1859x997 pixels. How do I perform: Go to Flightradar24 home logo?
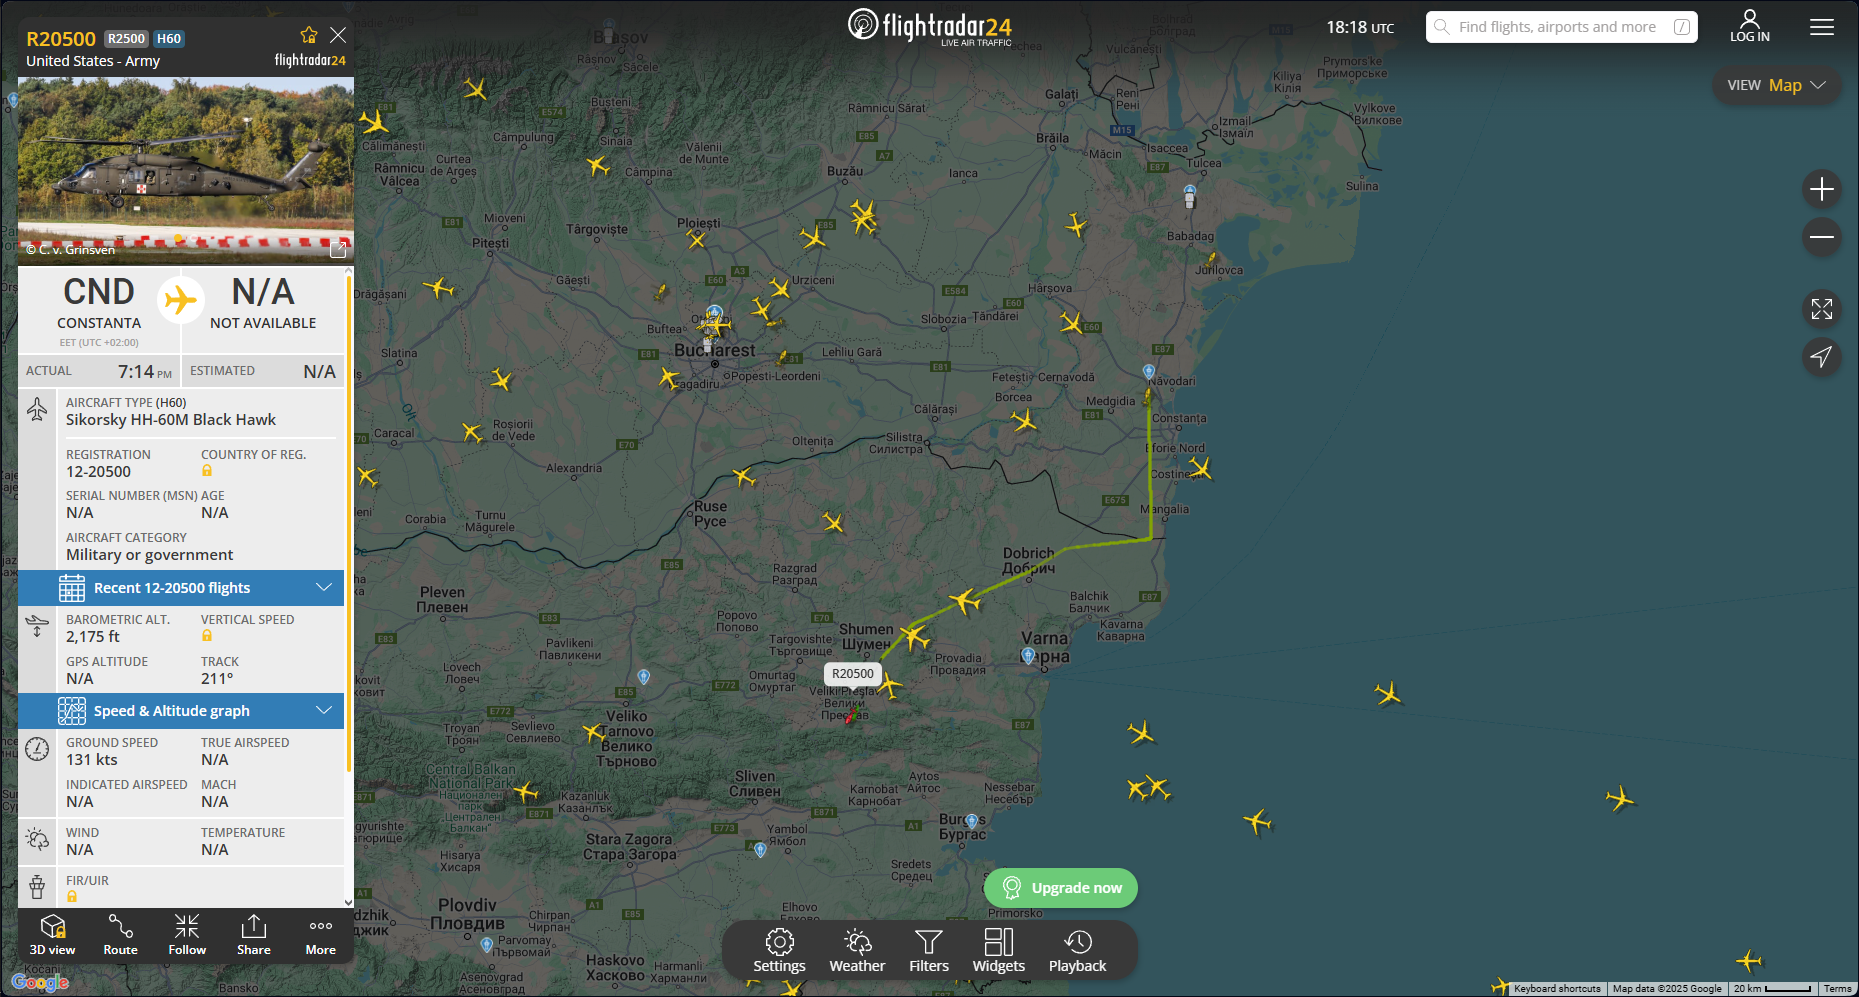930,26
